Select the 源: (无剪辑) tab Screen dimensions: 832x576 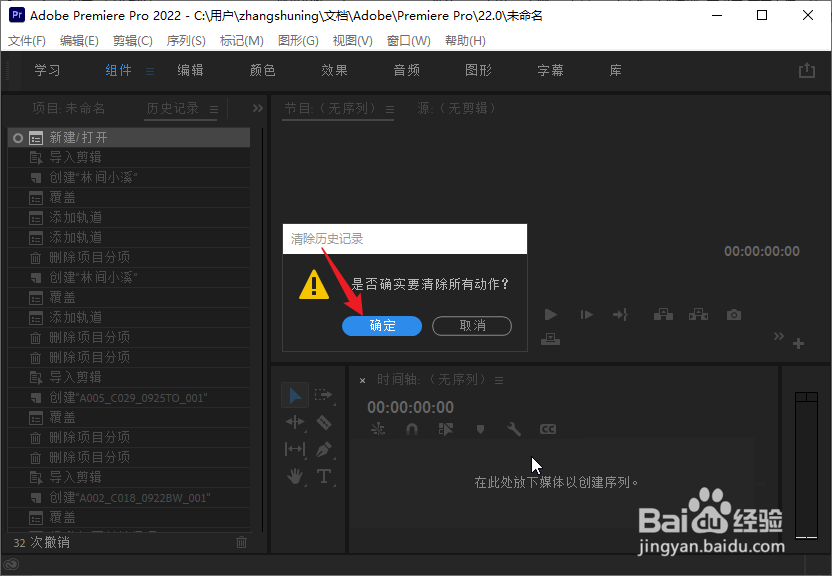456,109
